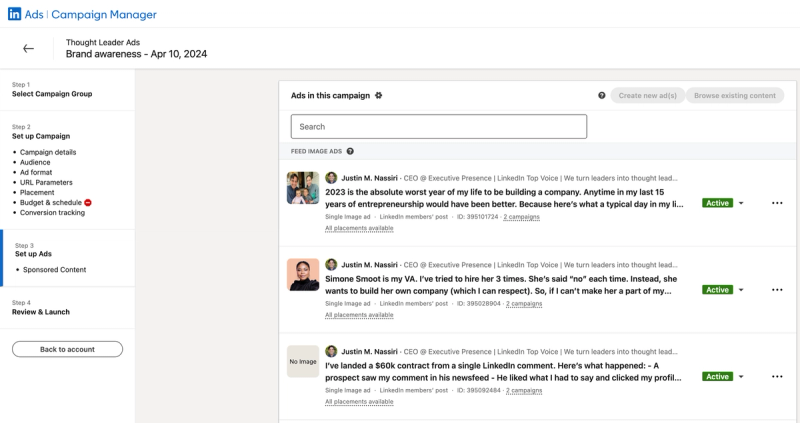
Task: Open help icon next to FEED IMAGE ADS
Action: (350, 151)
